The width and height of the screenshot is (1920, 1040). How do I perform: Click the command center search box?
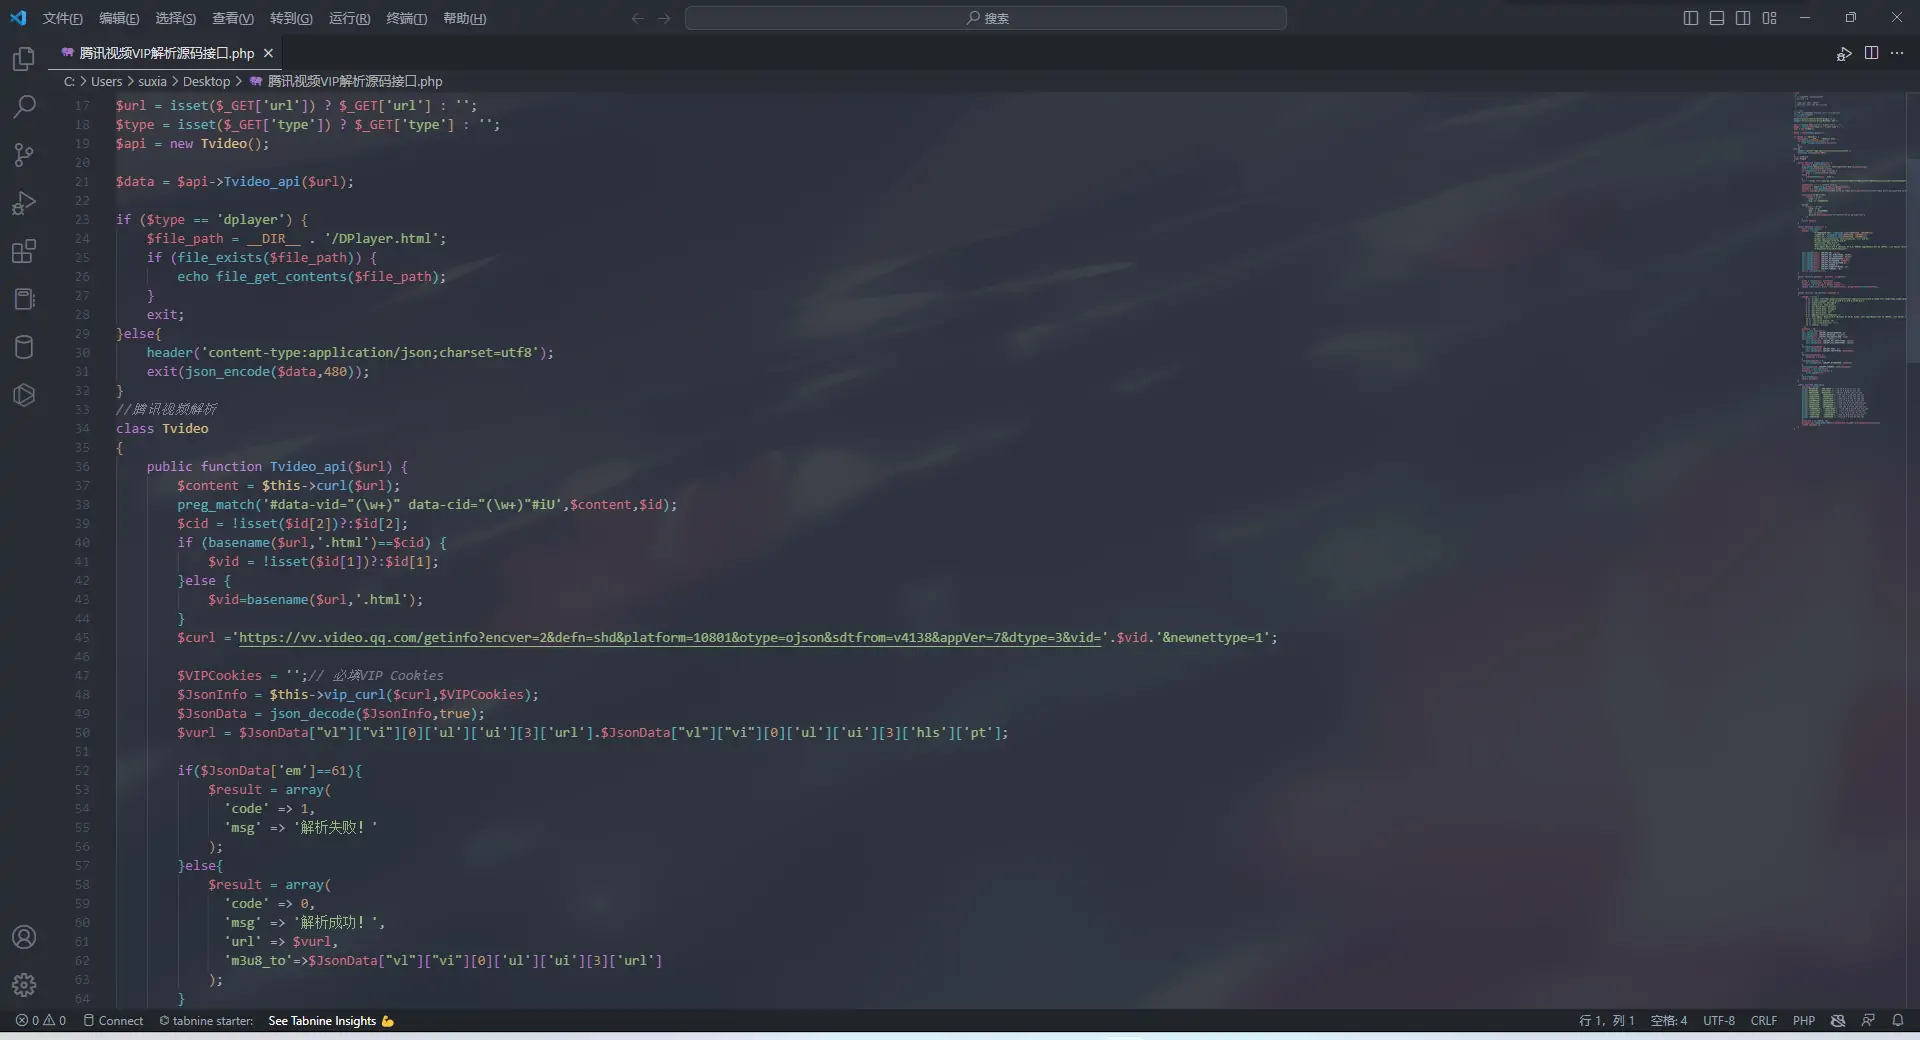point(986,18)
